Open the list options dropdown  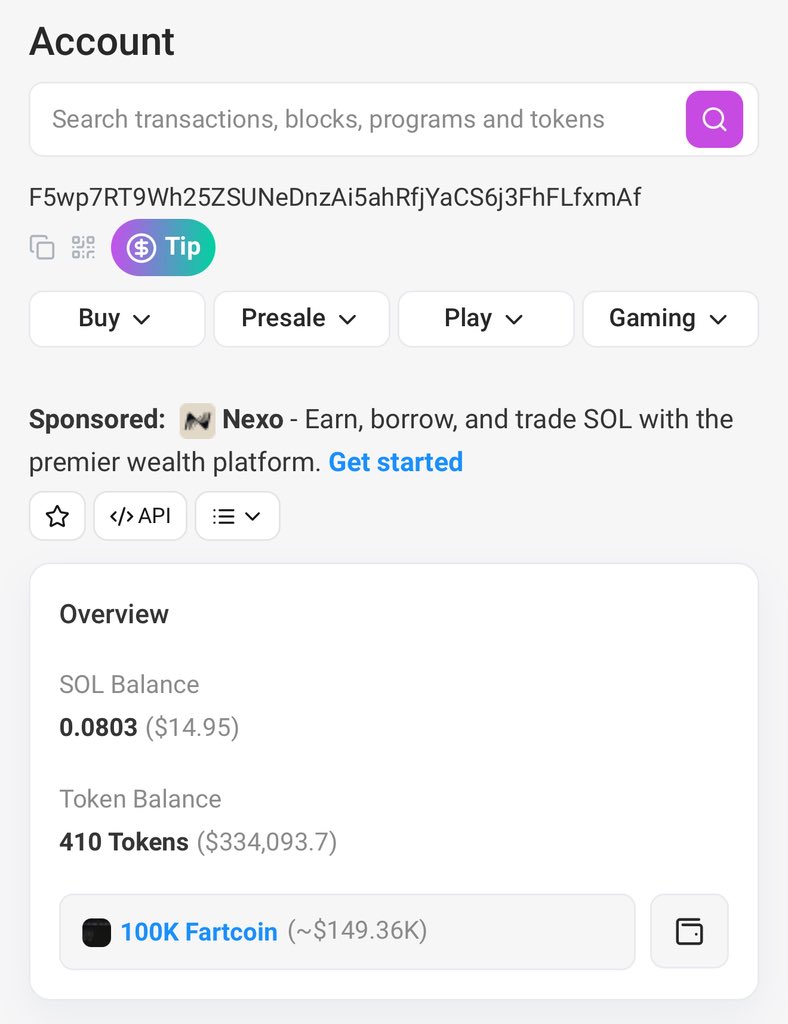point(238,516)
